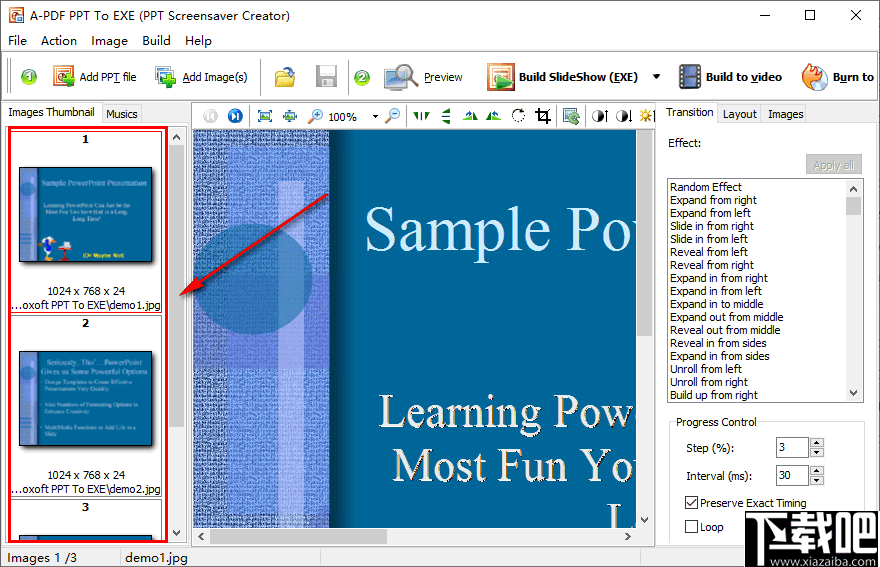Click the effect list scrollbar thumb
880x567 pixels.
point(854,205)
